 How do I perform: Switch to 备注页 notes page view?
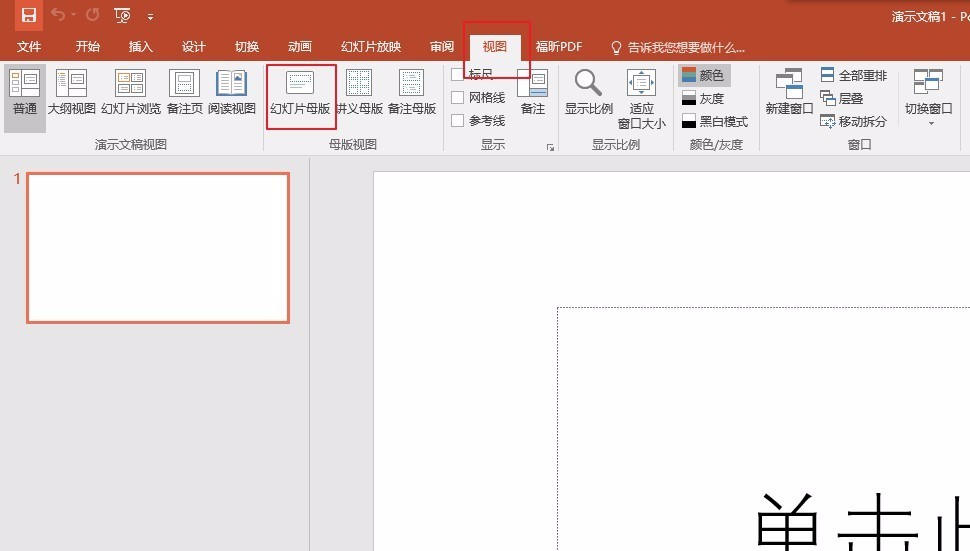[184, 93]
